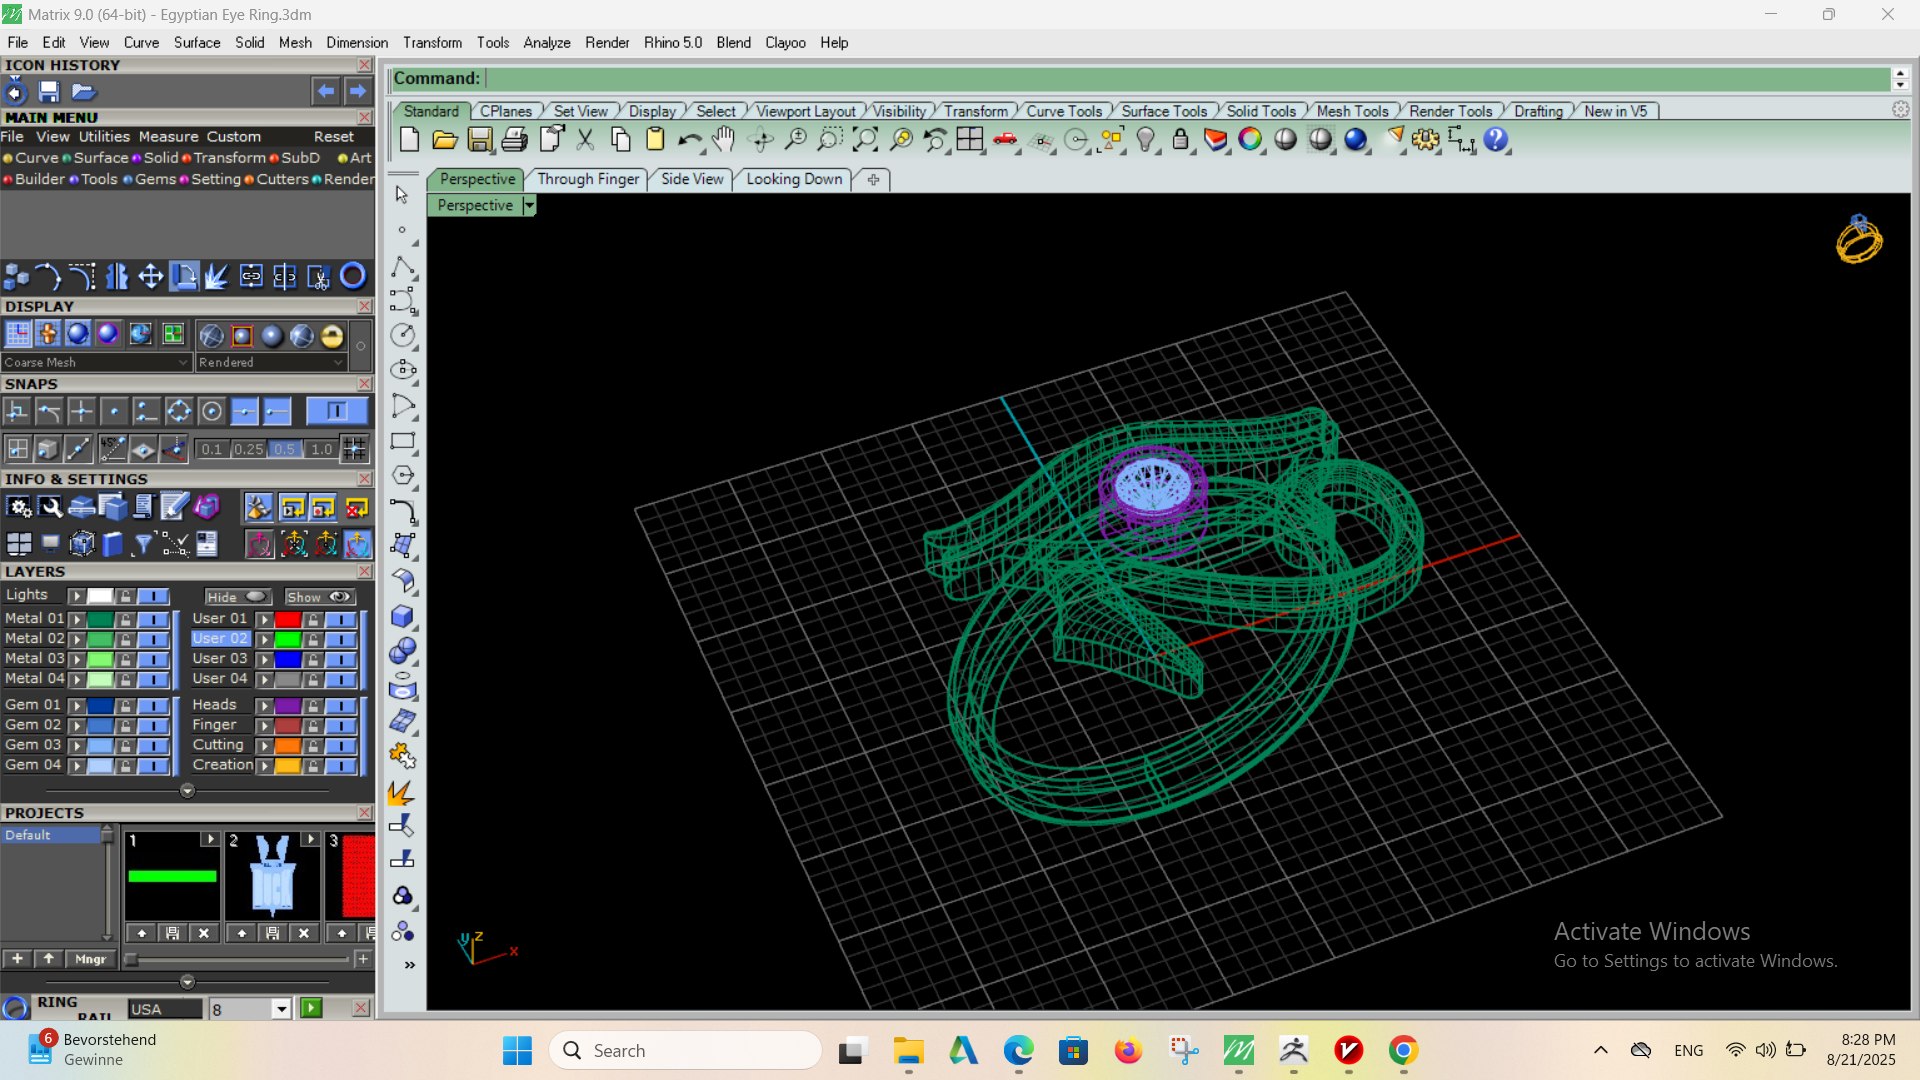Select the Polyline tool in the side toolbar
This screenshot has height=1080, width=1920.
[403, 267]
